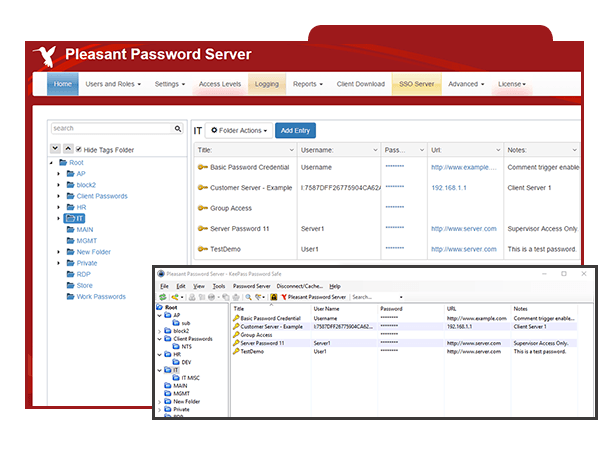Collapse the web Root node arrow
This screenshot has width=603, height=457.
click(x=51, y=163)
